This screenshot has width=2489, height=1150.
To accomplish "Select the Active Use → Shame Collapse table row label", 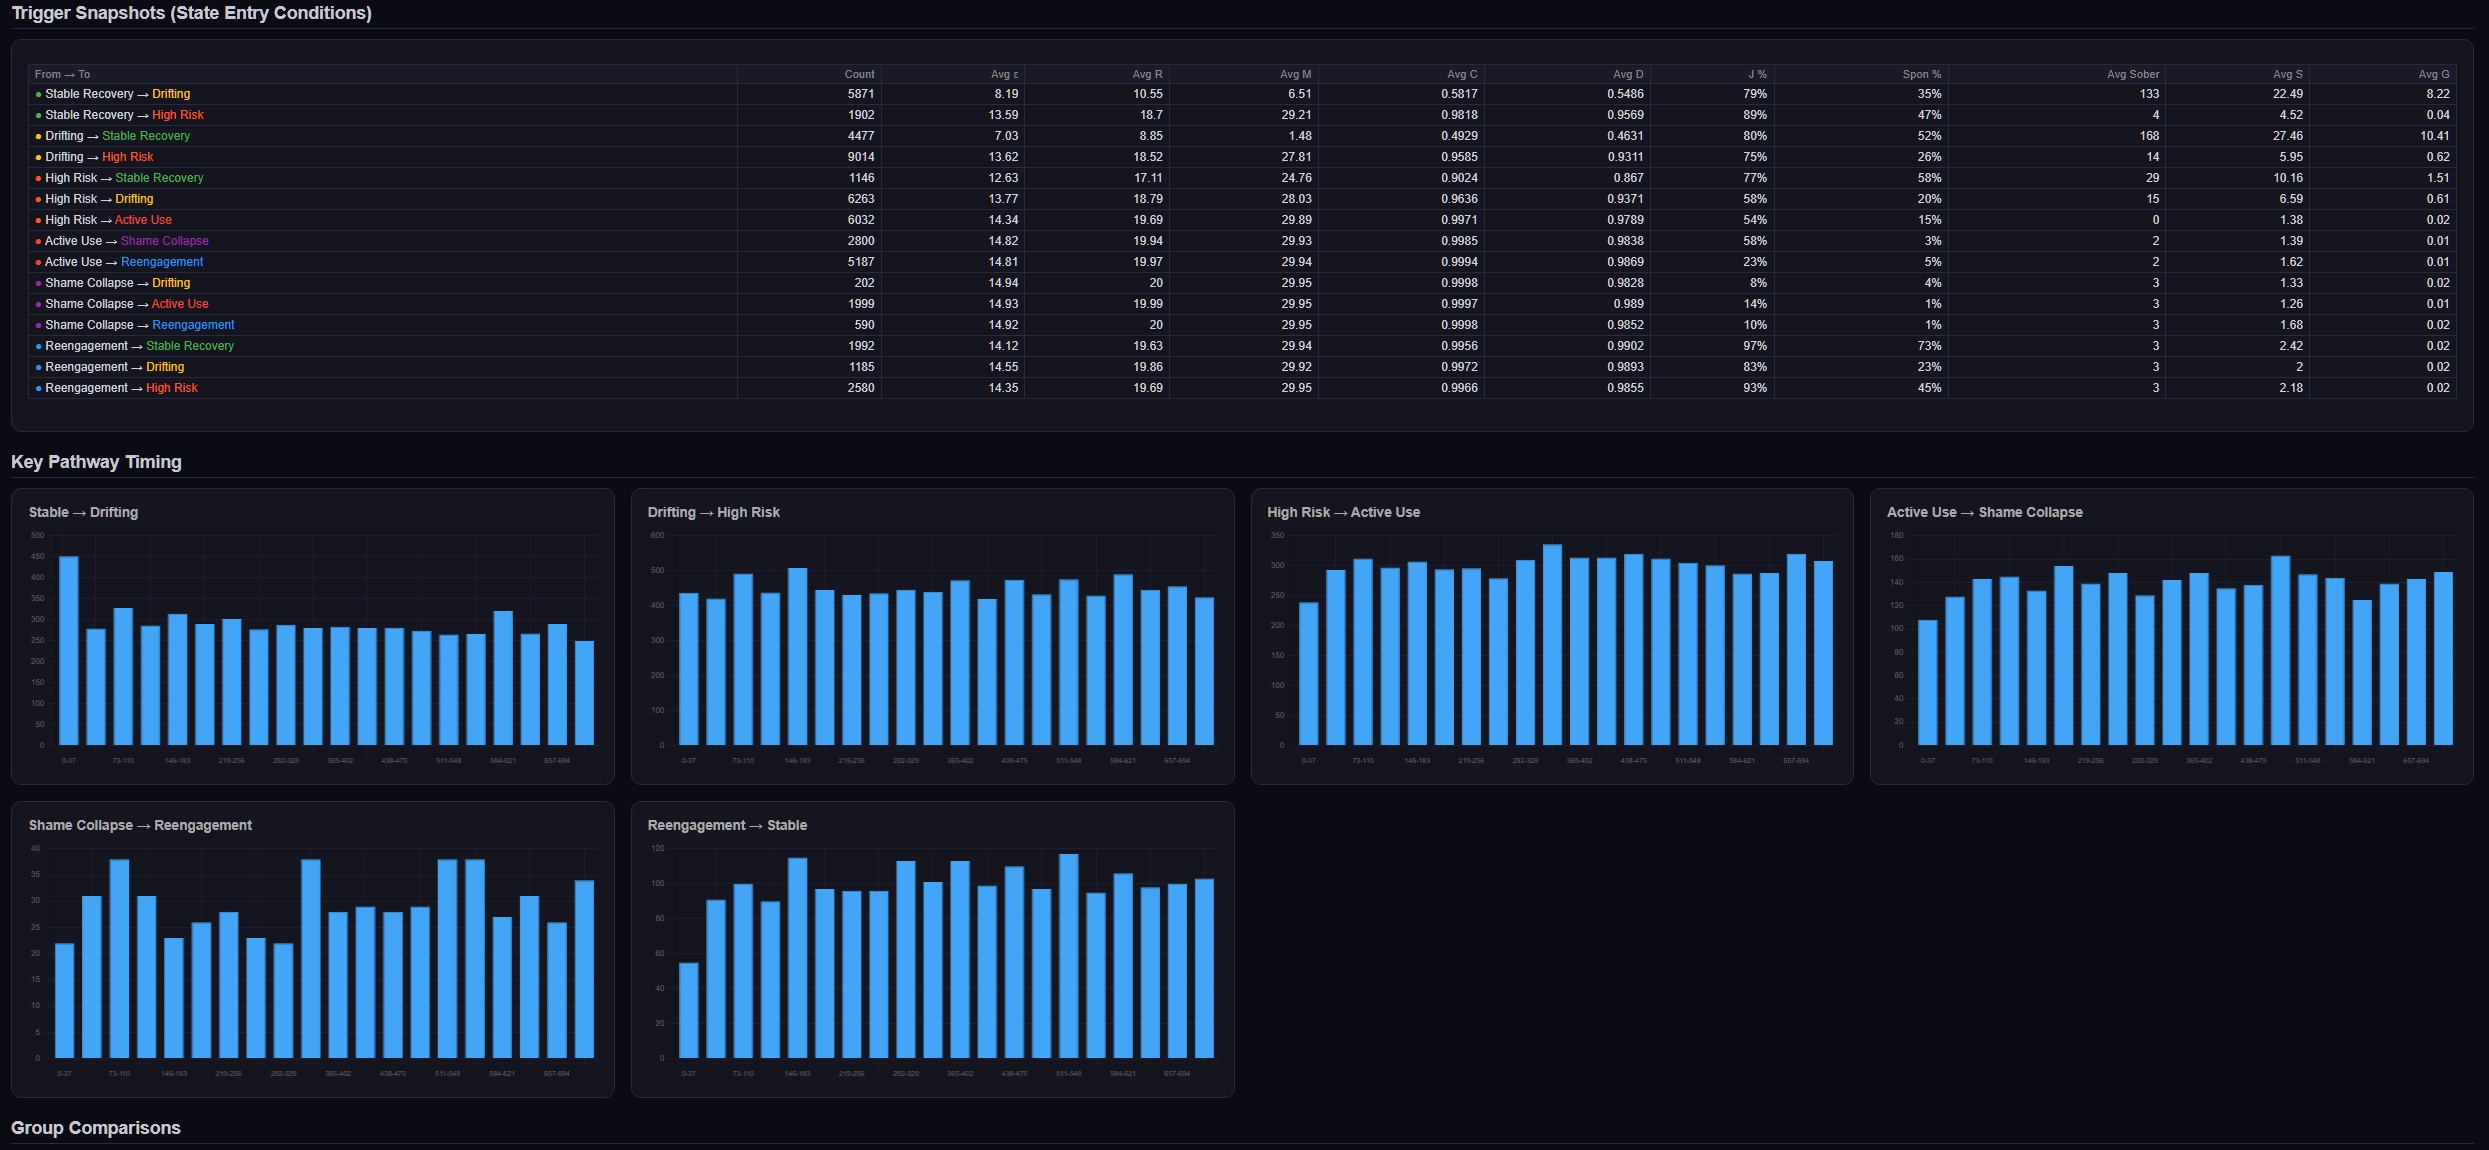I will (x=122, y=241).
